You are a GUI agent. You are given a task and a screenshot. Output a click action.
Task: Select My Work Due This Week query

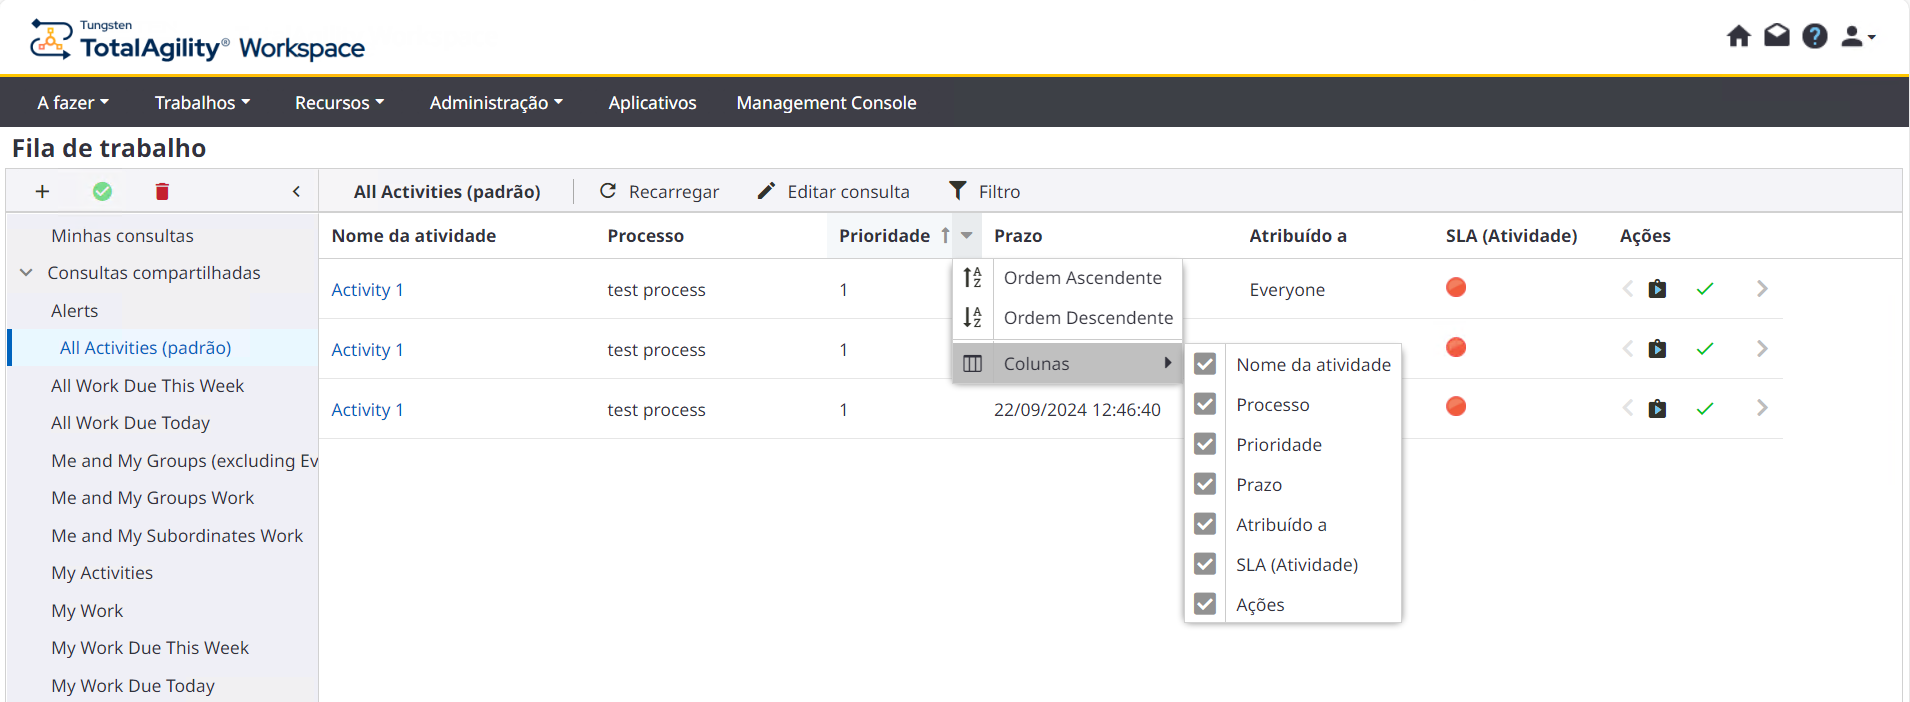coord(150,648)
